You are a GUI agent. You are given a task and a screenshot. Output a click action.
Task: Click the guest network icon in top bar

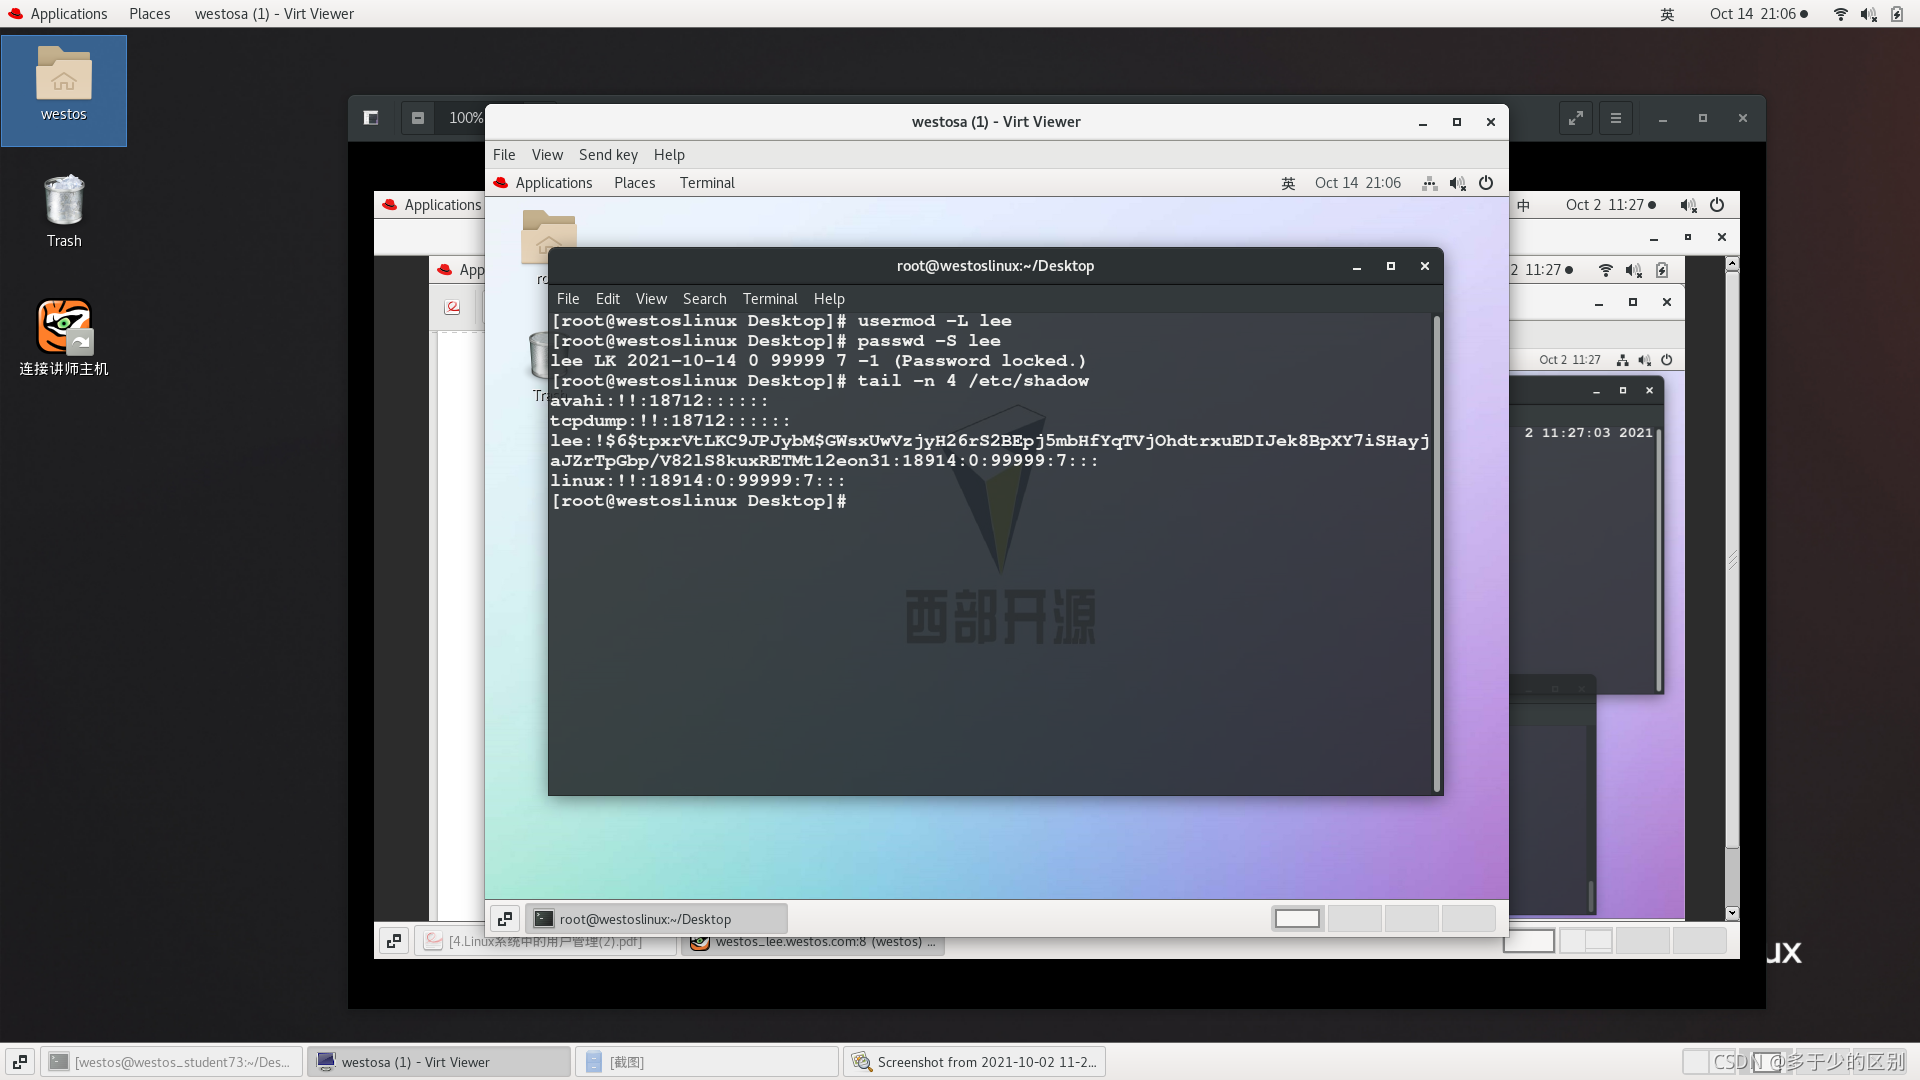coord(1430,183)
